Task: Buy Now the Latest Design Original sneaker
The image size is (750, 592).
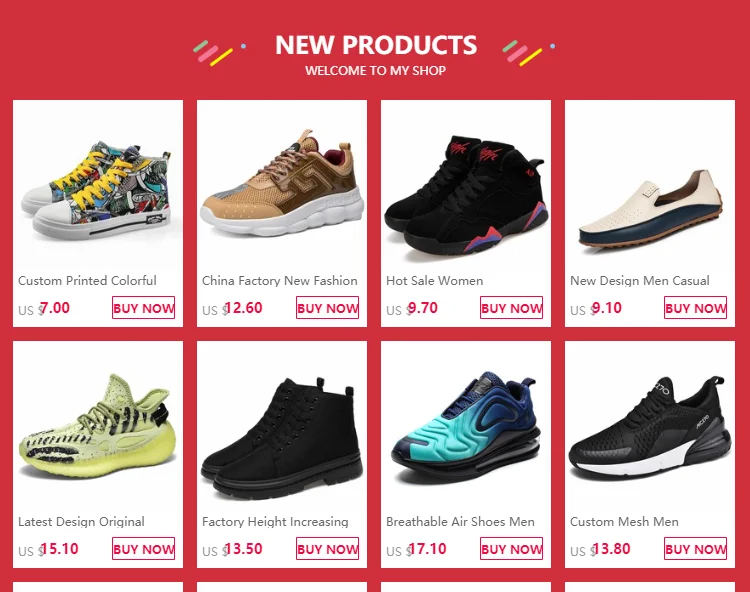Action: [143, 548]
